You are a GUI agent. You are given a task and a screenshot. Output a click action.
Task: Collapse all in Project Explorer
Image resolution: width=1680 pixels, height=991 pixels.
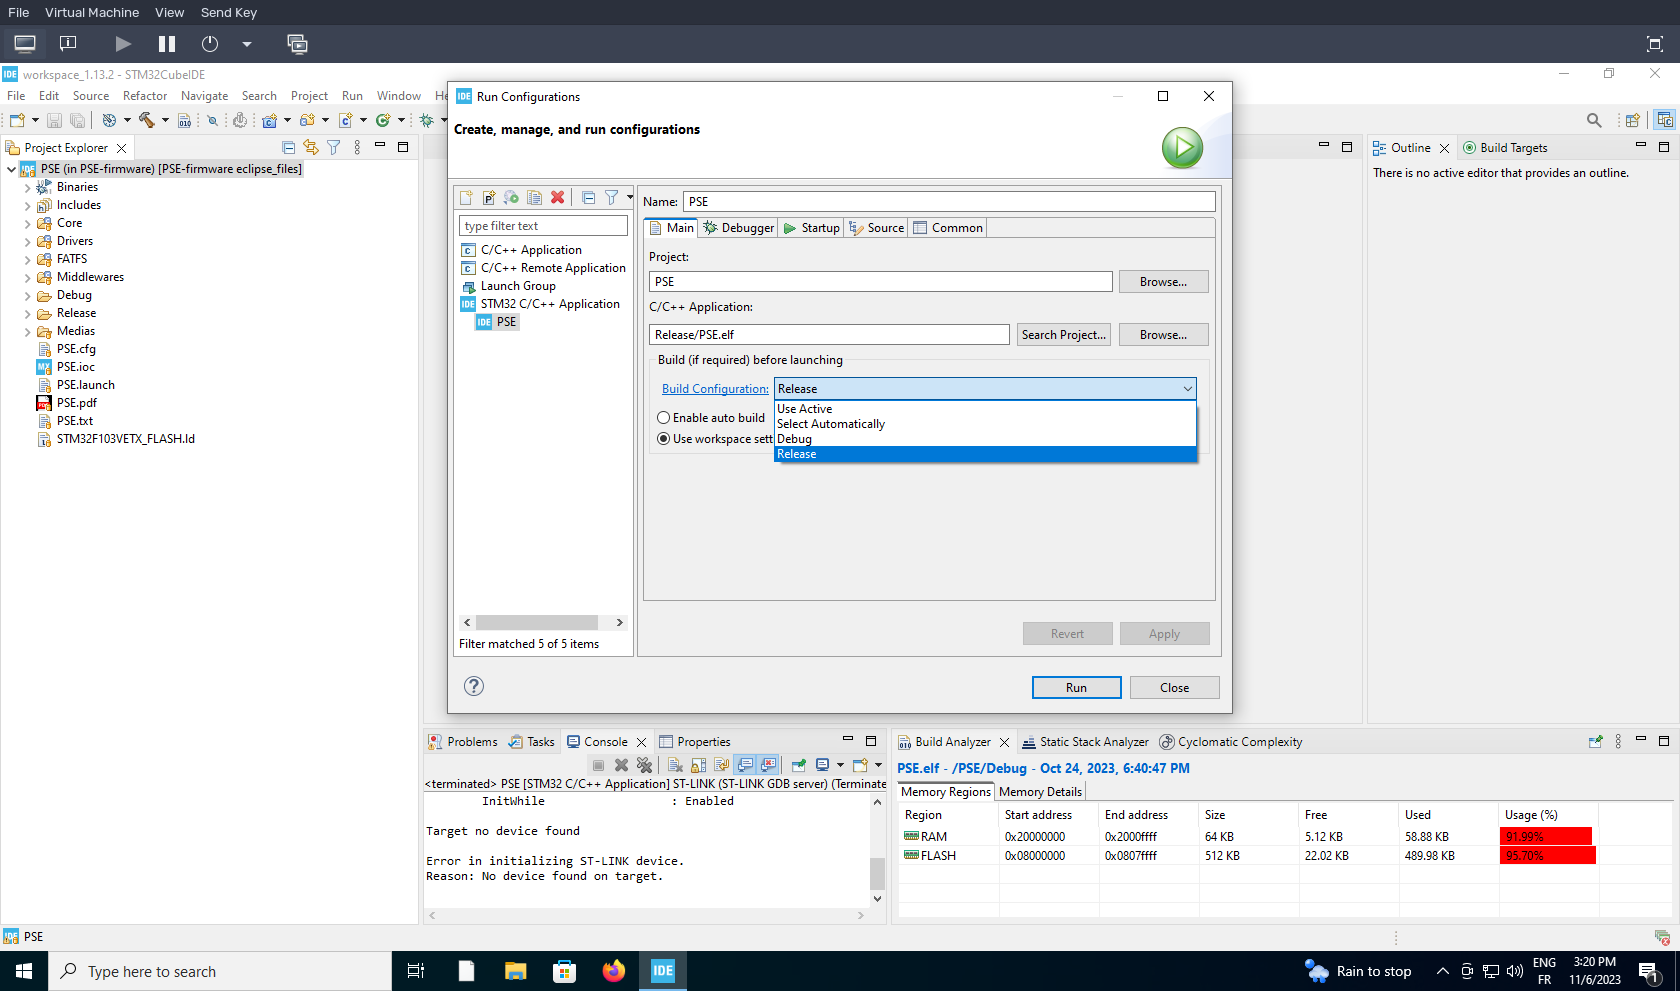(289, 147)
